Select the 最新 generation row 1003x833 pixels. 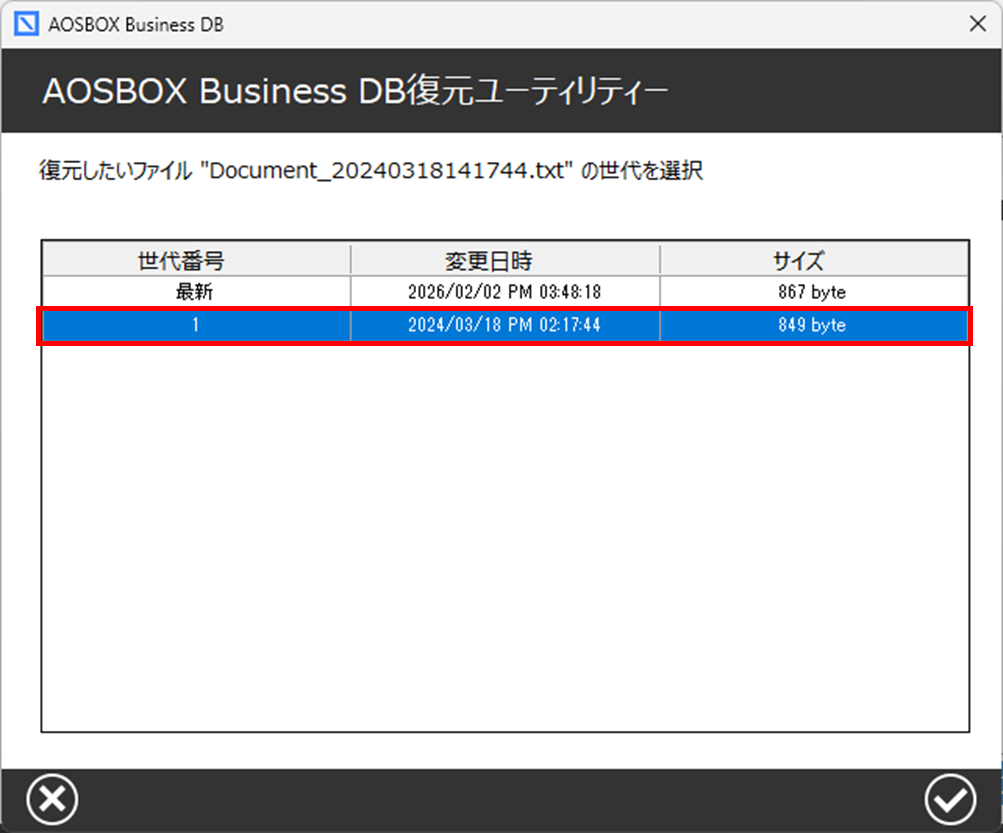[505, 292]
